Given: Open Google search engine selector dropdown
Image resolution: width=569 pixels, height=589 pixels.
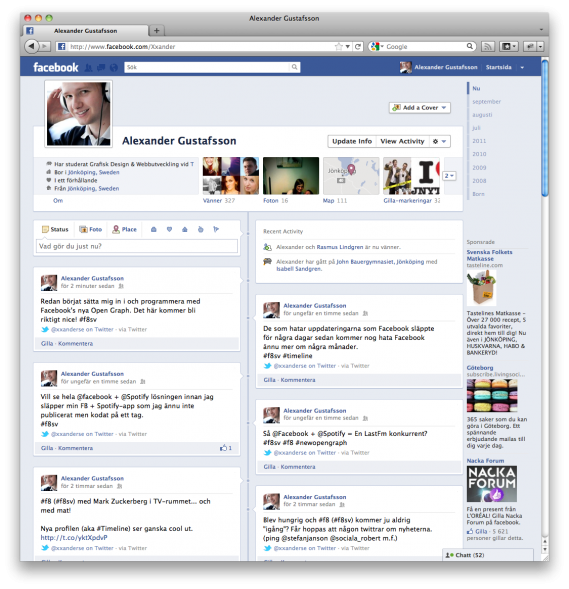Looking at the screenshot, I should 377,46.
